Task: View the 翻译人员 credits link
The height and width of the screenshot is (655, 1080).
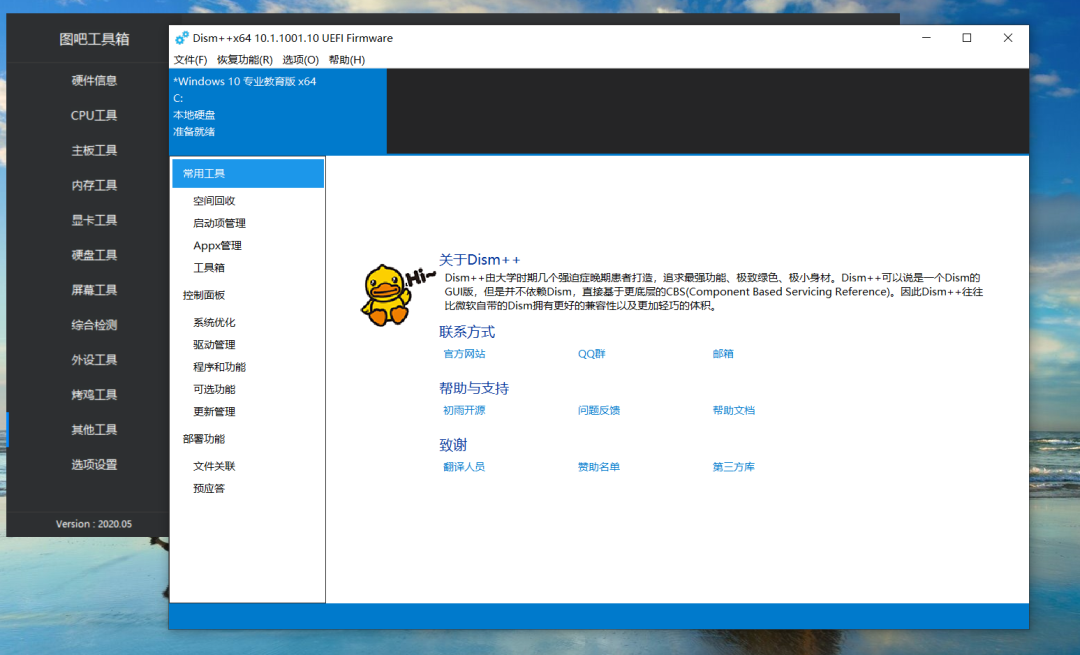Action: [x=464, y=466]
